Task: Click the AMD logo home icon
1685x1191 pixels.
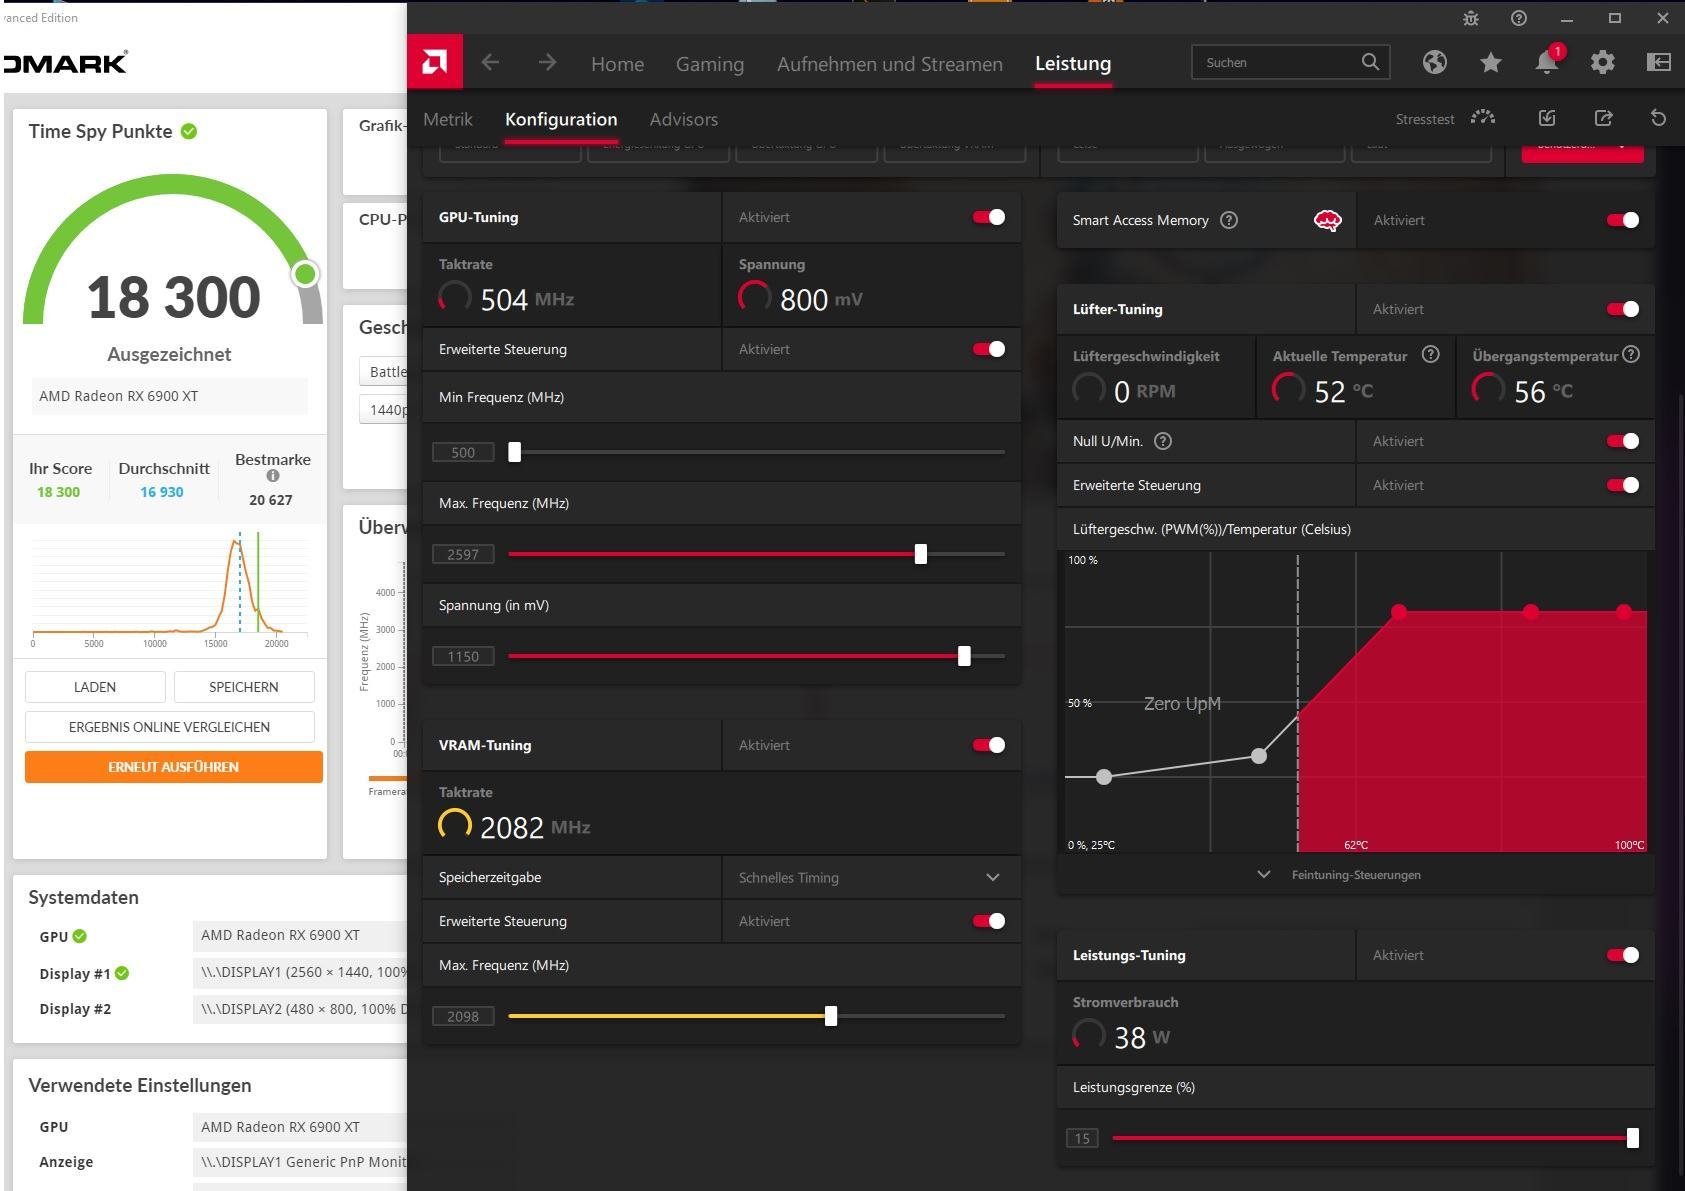Action: pos(435,62)
